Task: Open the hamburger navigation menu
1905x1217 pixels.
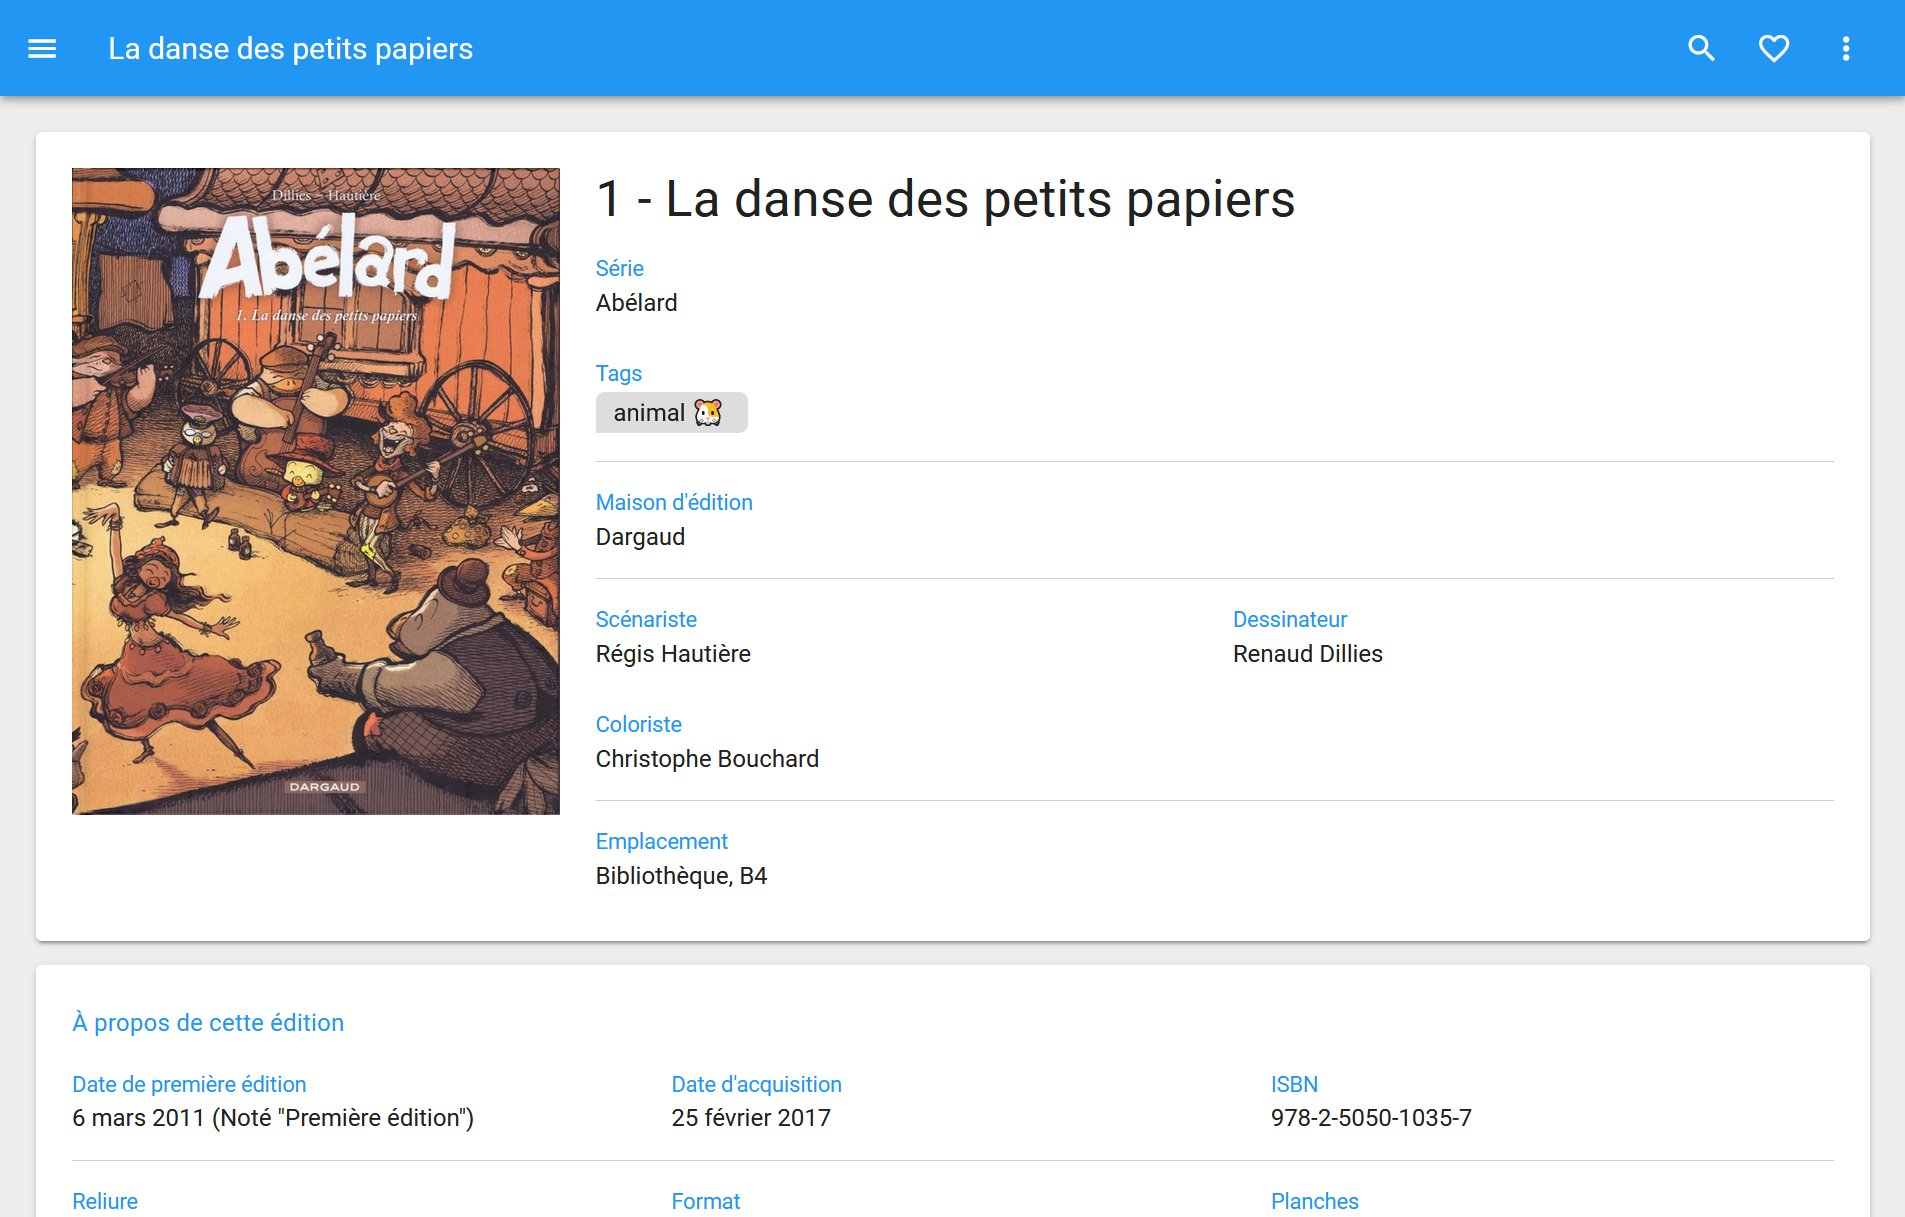Action: [x=42, y=48]
